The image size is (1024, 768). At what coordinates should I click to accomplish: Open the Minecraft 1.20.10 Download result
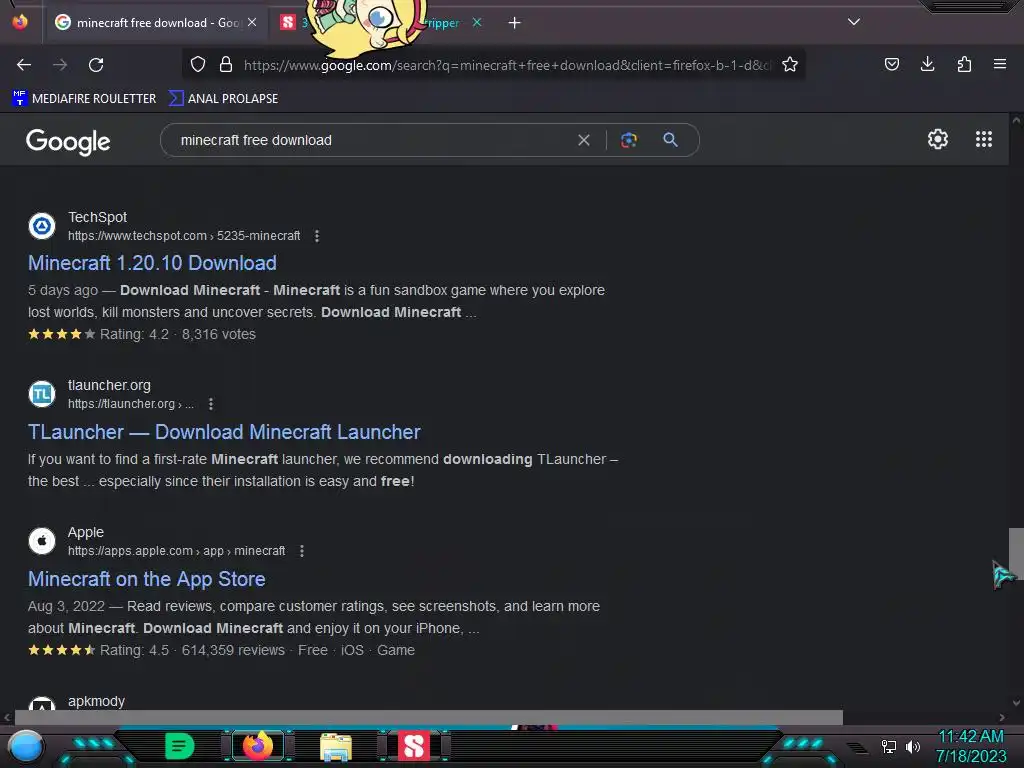152,263
